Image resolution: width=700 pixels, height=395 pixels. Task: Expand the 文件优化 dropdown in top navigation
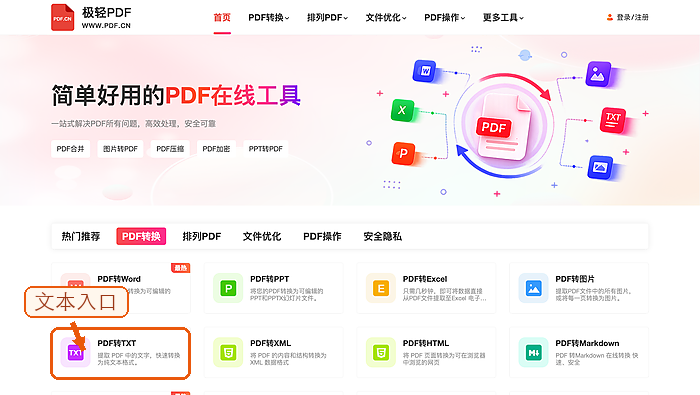(386, 17)
